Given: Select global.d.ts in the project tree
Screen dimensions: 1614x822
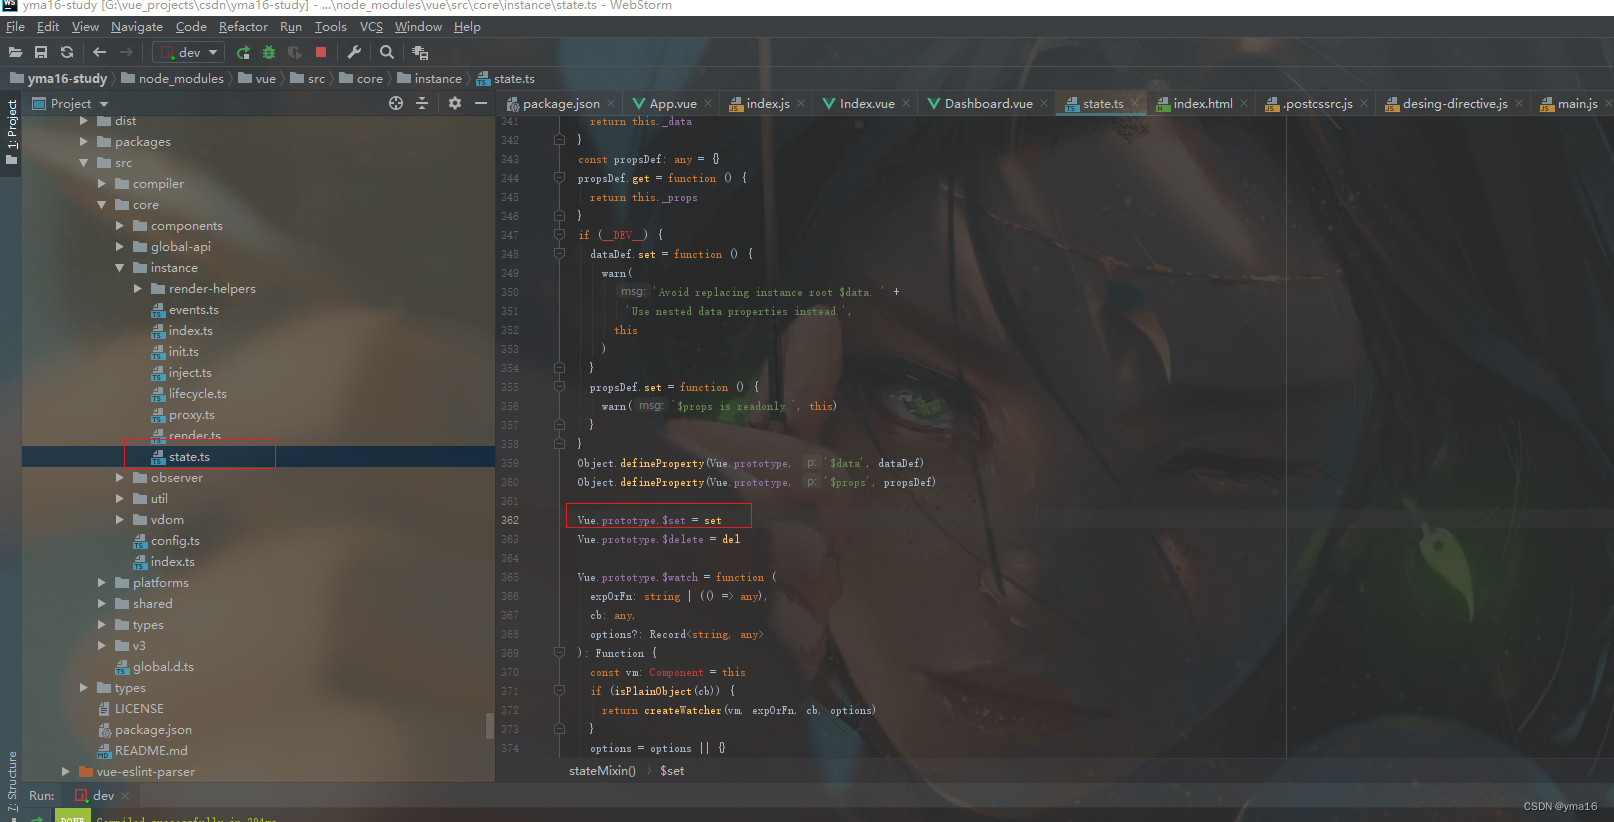Looking at the screenshot, I should [163, 667].
